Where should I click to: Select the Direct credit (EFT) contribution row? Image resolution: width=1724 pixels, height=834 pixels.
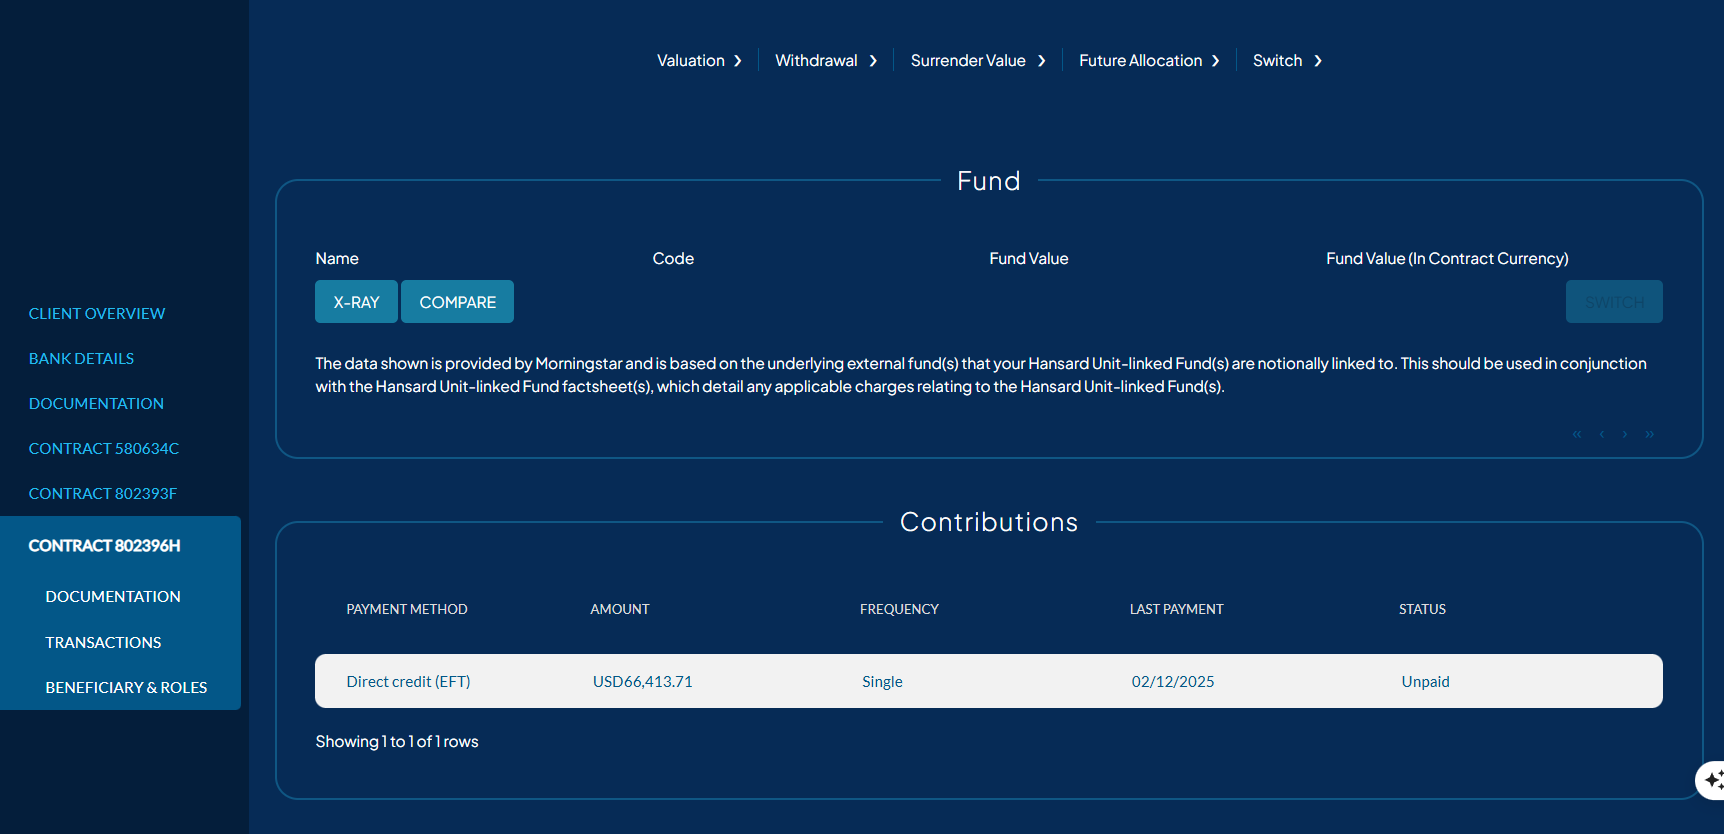point(988,682)
